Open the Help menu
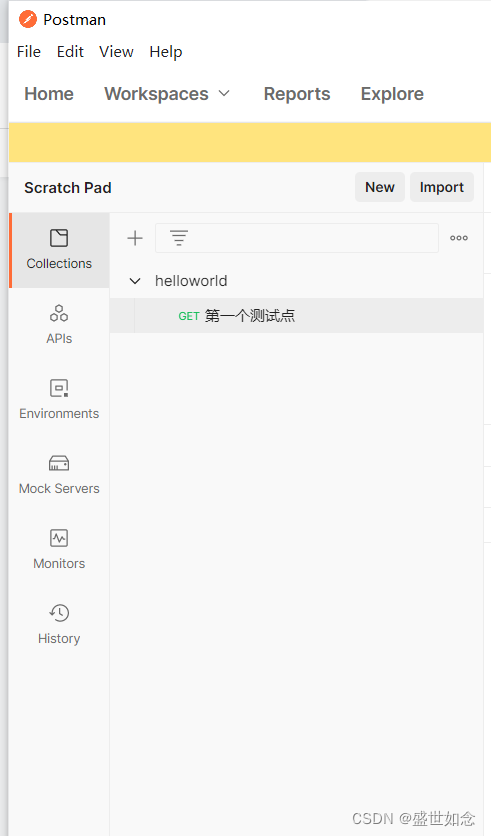This screenshot has height=836, width=491. 166,52
